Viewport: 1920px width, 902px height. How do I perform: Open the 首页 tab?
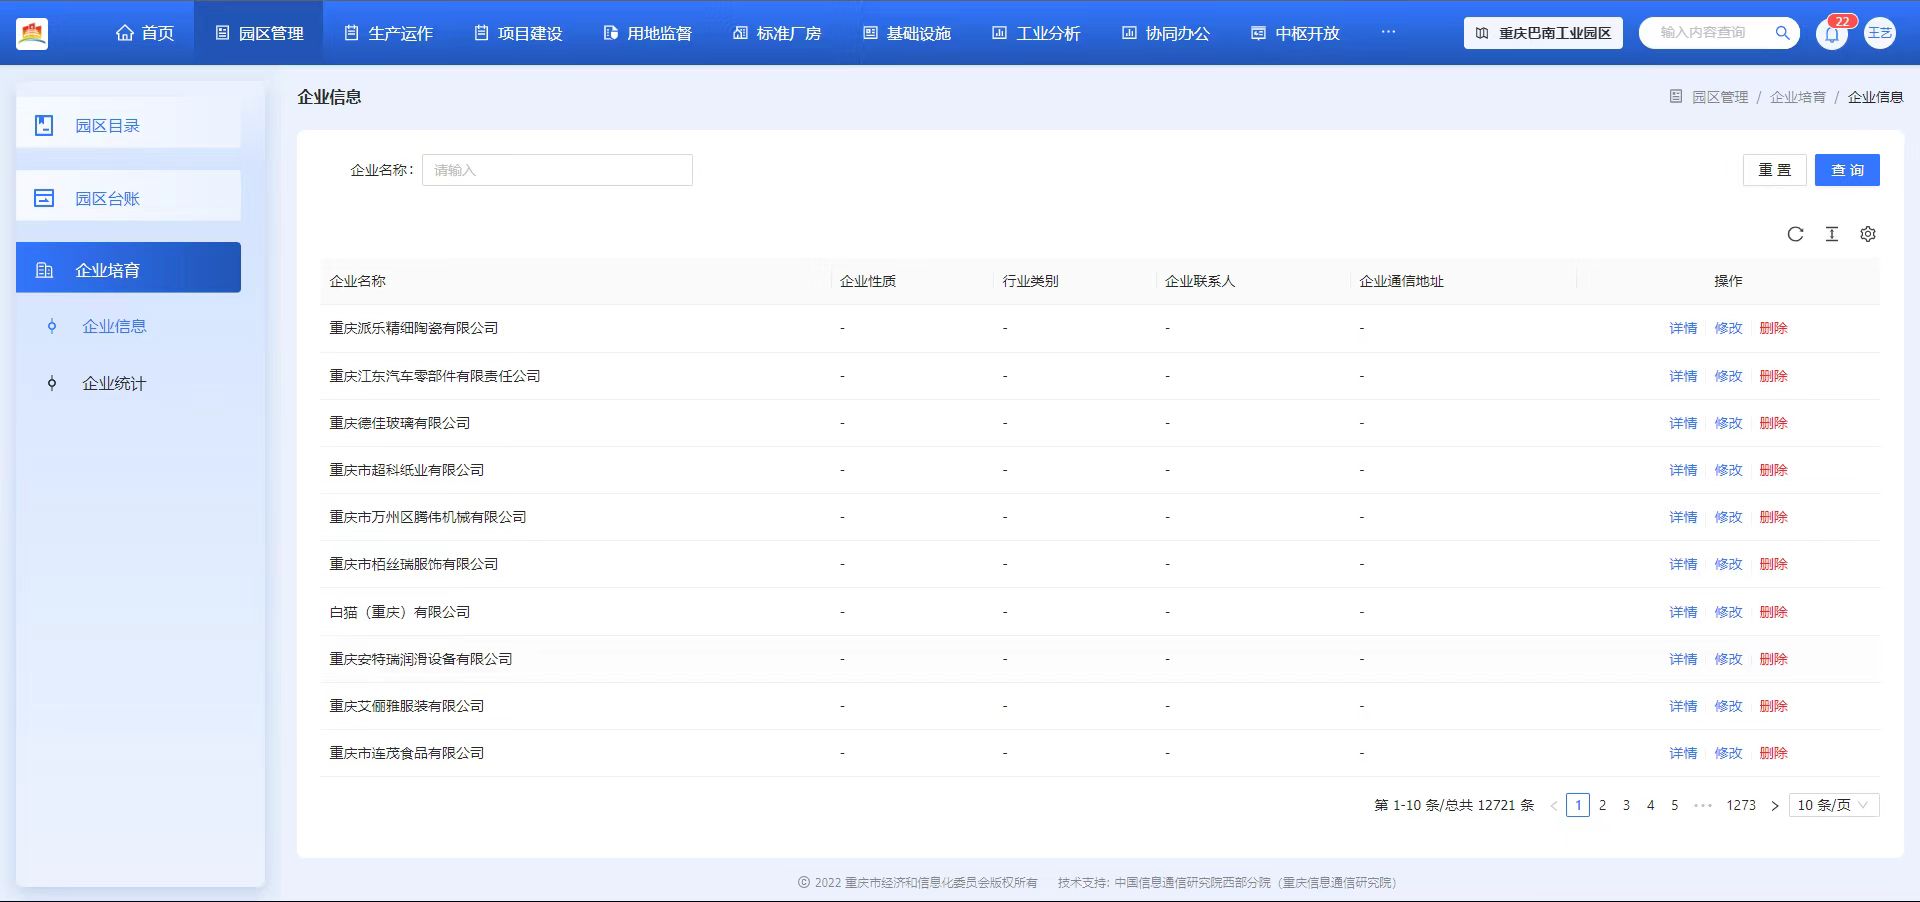point(145,33)
